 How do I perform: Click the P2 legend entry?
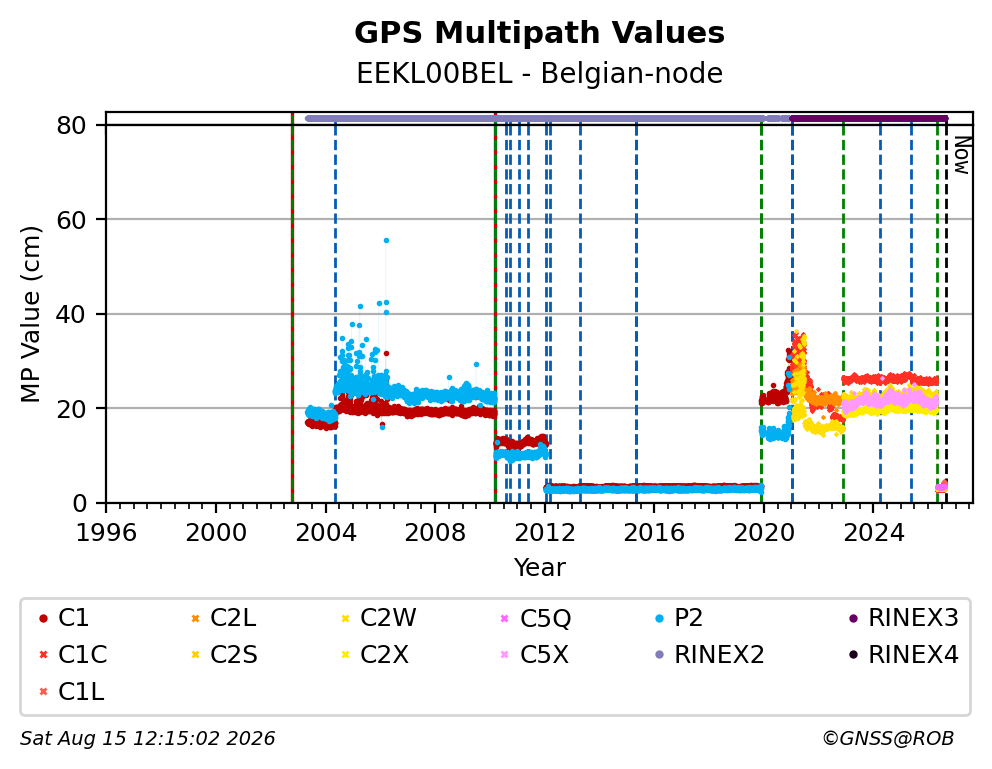(679, 618)
